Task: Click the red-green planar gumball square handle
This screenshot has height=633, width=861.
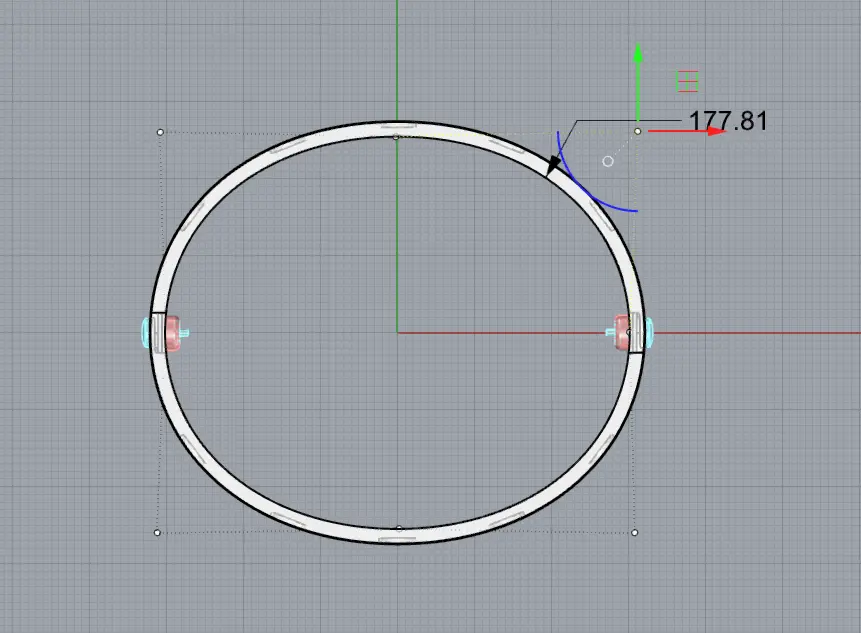Action: (687, 81)
